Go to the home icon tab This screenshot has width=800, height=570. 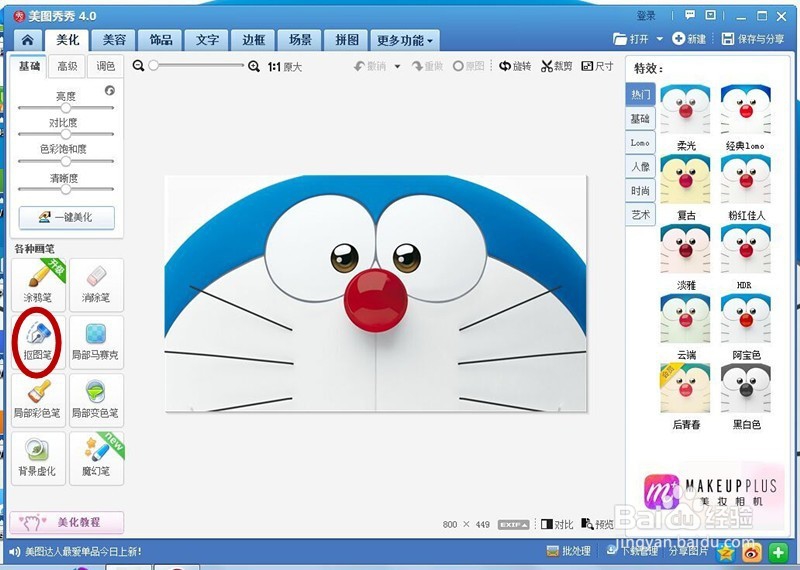click(28, 40)
